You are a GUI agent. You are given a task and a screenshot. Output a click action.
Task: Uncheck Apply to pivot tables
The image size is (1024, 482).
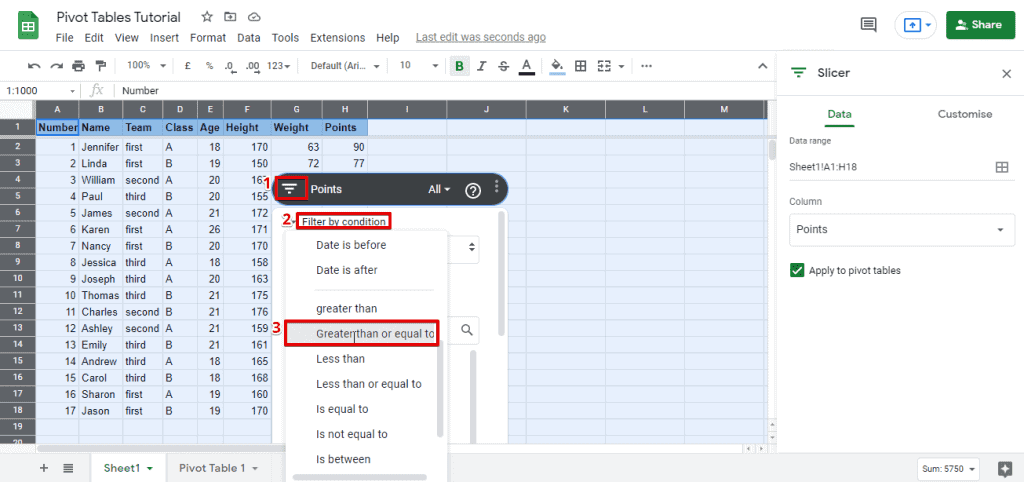click(797, 270)
